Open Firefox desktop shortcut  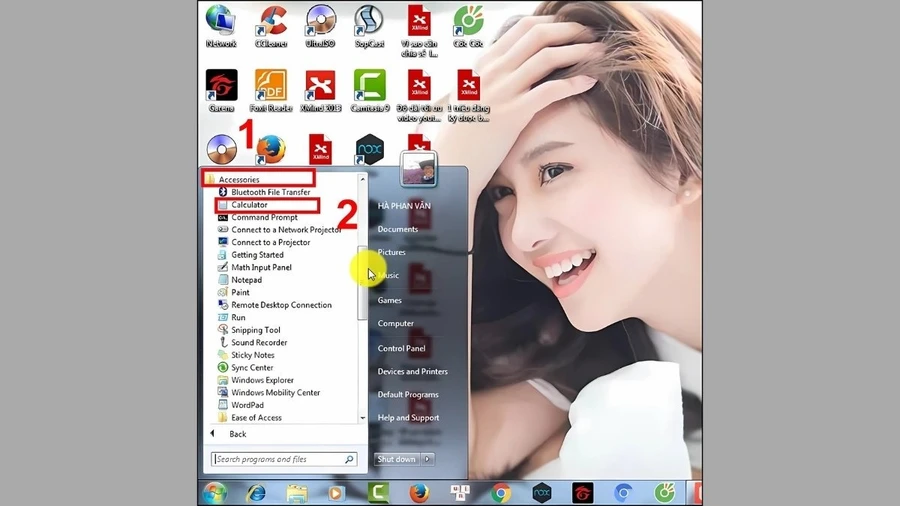tap(270, 149)
